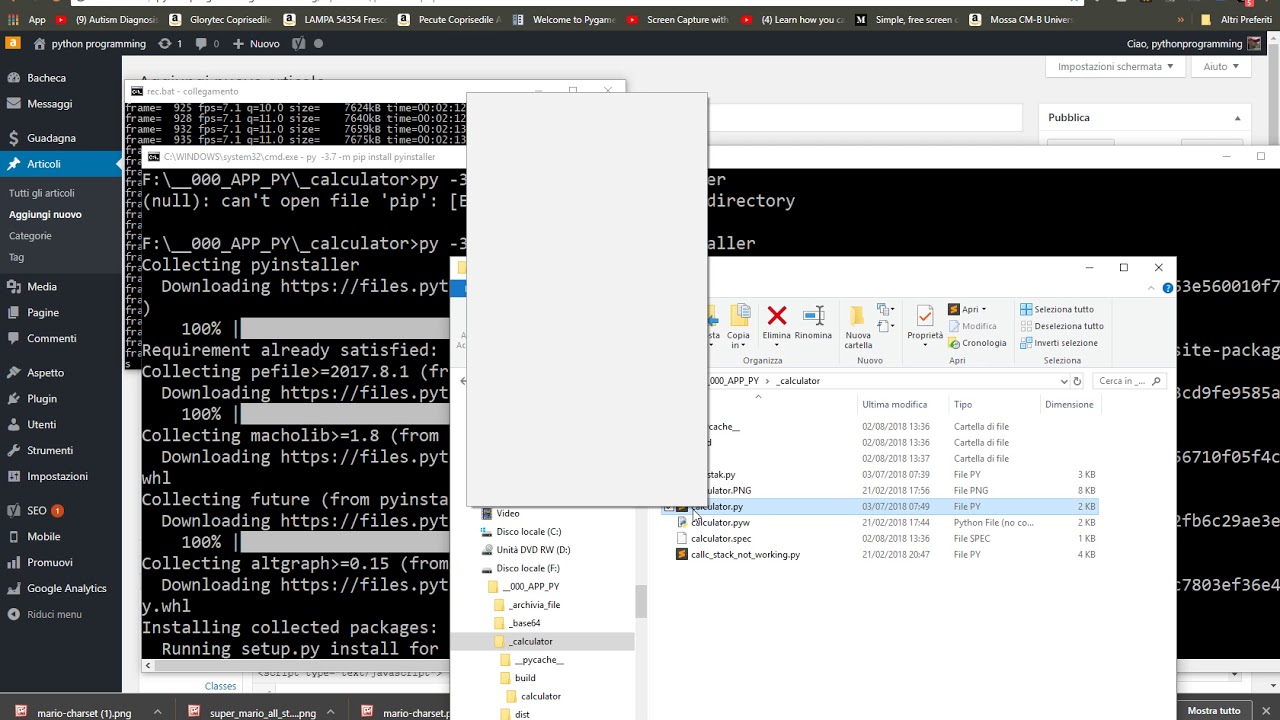Click Deseleziona tutto in the ribbon
This screenshot has width=1280, height=720.
coord(1062,326)
